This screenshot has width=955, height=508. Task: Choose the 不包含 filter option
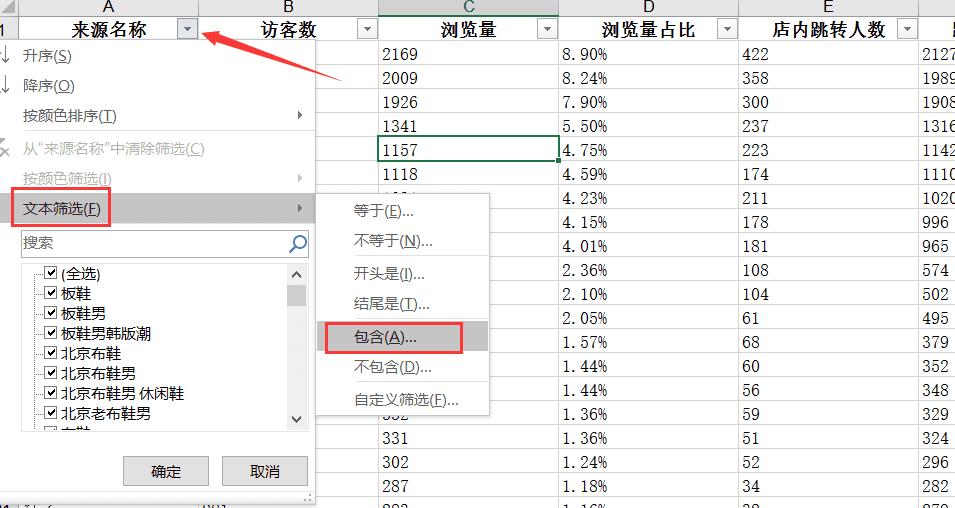[x=403, y=367]
